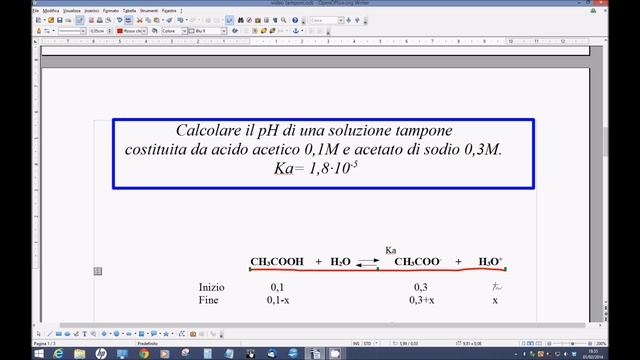Select the Line drawing tool
Screen dimensions: 640x360
pos(50,334)
